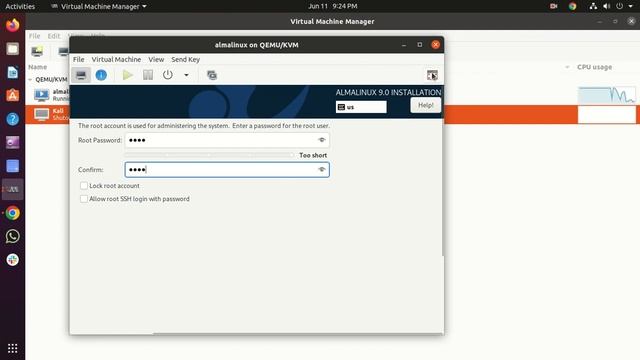Select the us keyboard layout indicator
The width and height of the screenshot is (640, 360).
[361, 107]
